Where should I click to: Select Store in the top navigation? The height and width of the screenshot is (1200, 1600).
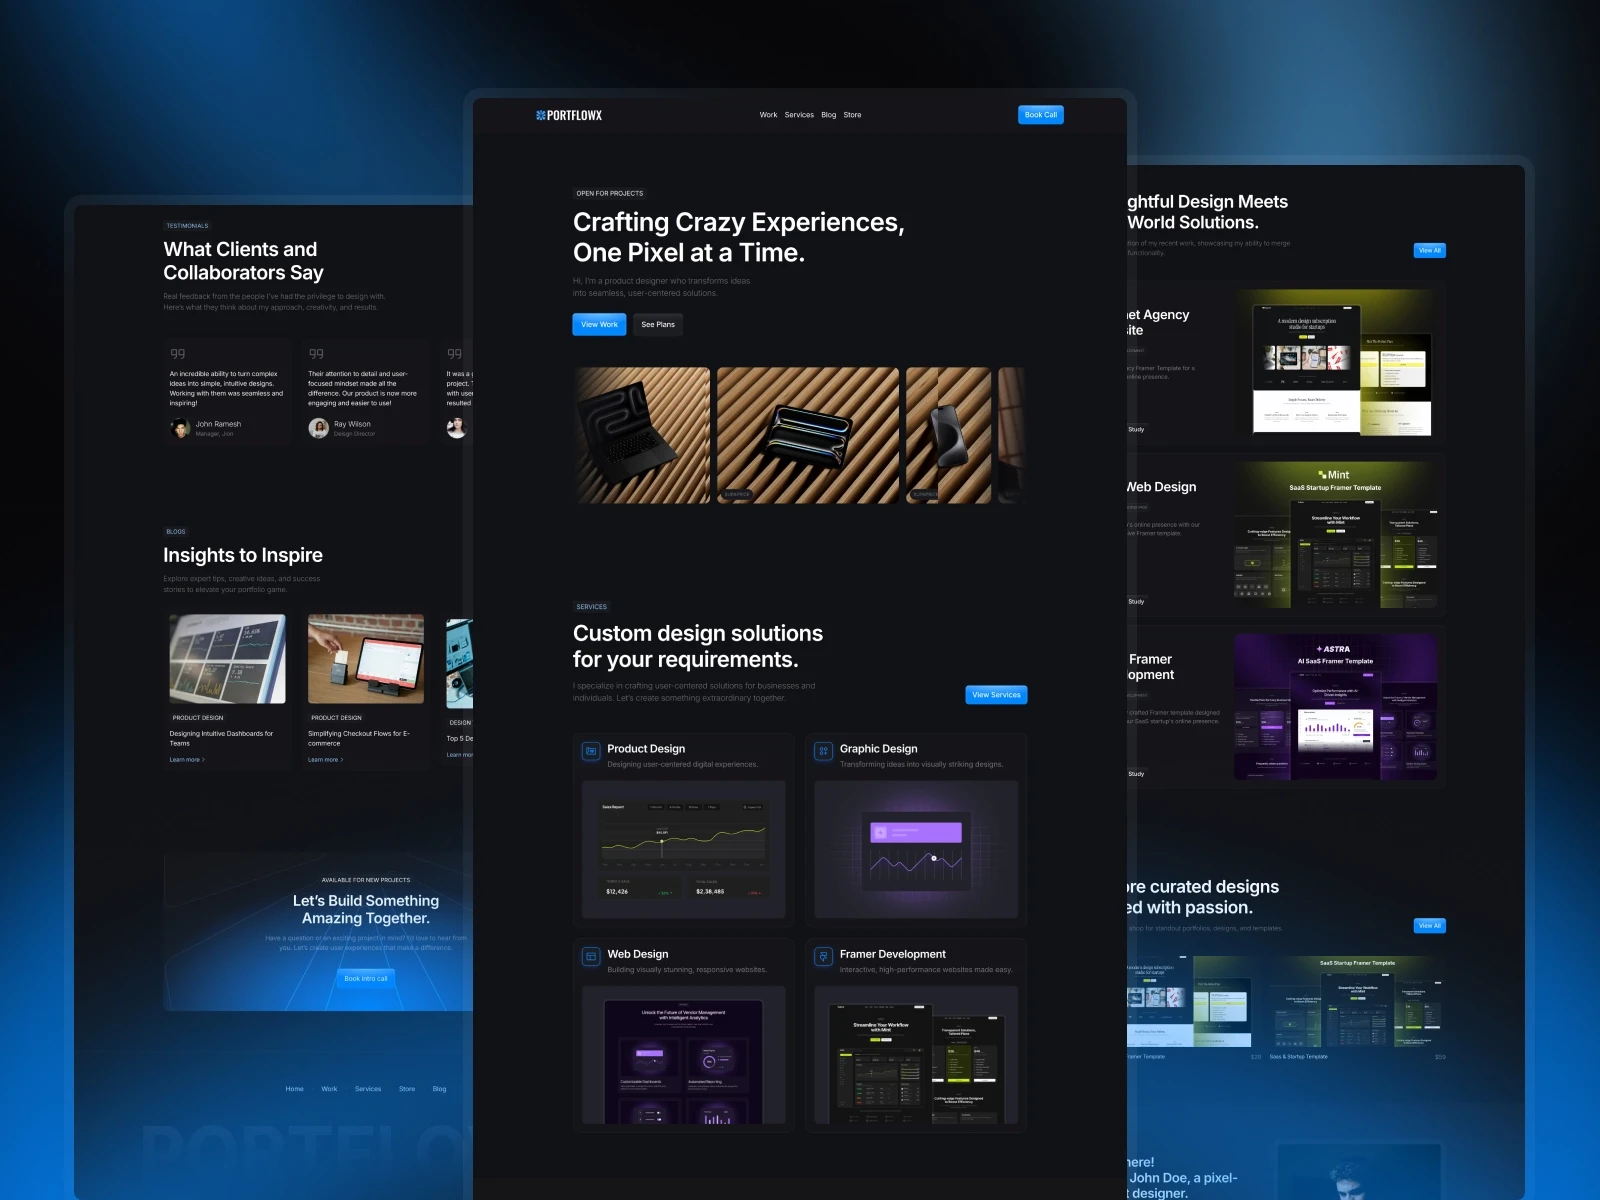pos(852,114)
